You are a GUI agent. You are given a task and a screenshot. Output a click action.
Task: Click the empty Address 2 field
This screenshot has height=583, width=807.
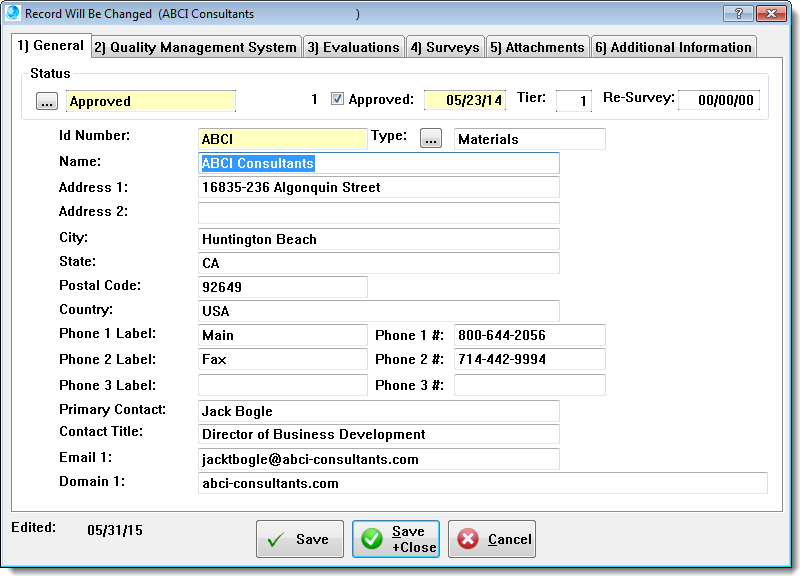click(x=379, y=212)
